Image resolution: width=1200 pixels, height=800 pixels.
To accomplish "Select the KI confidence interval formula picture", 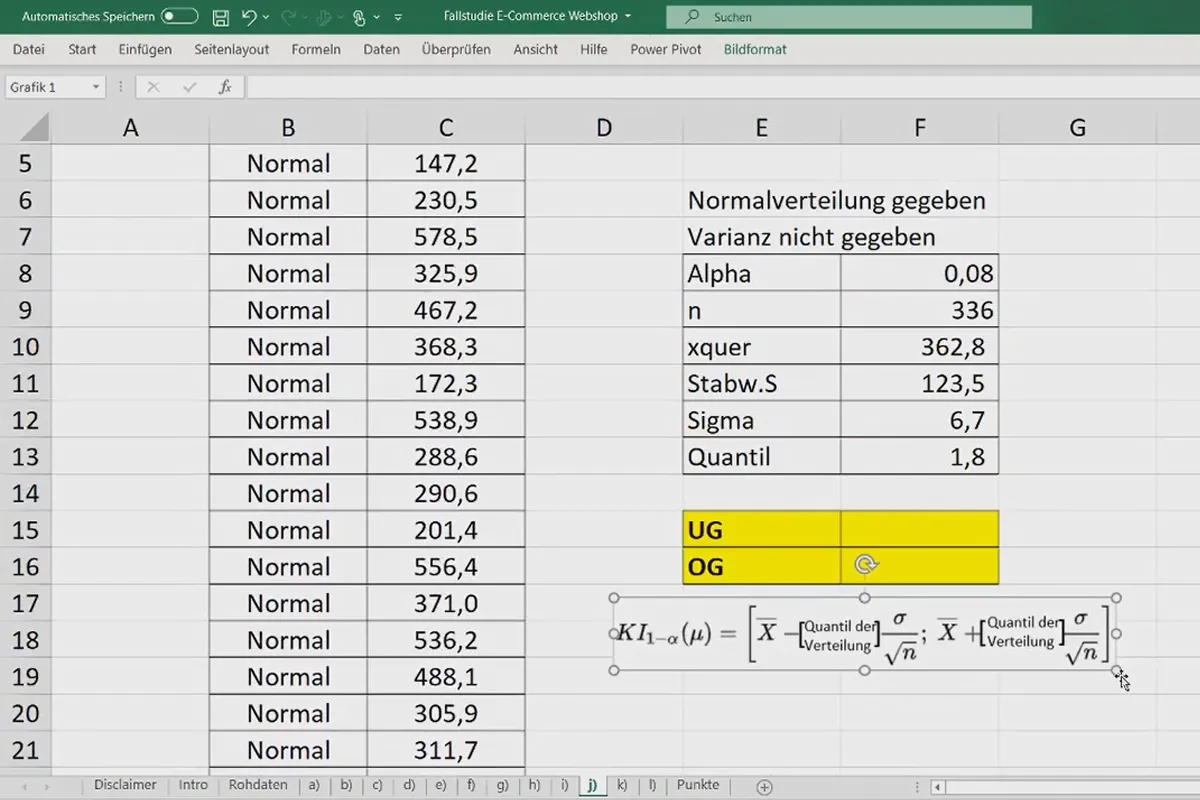I will [x=865, y=634].
